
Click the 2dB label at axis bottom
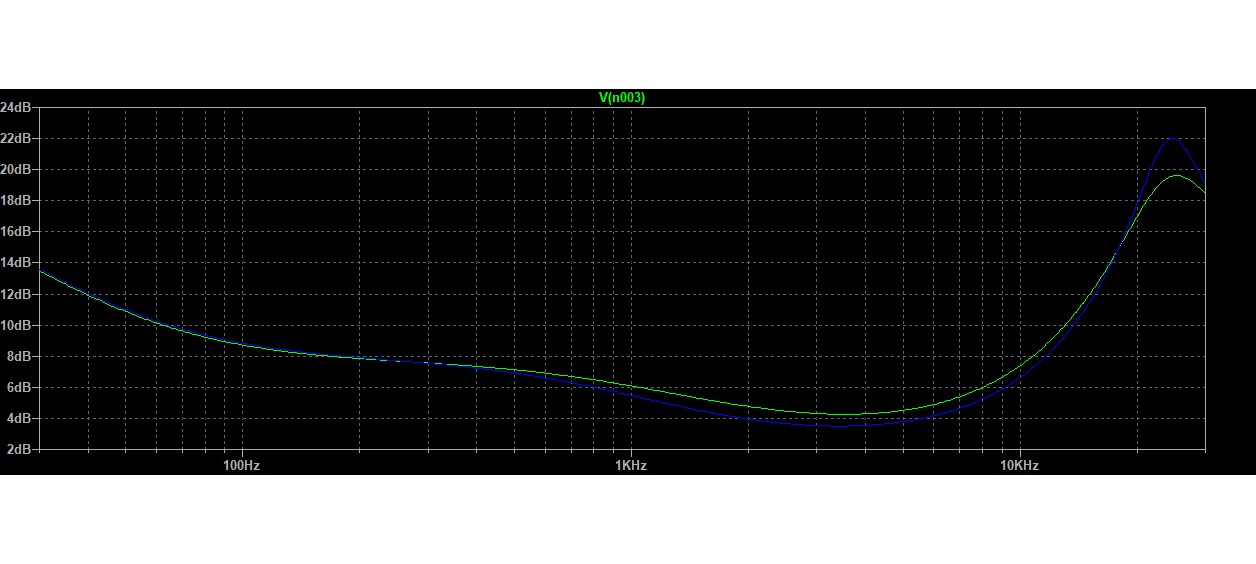[x=20, y=449]
